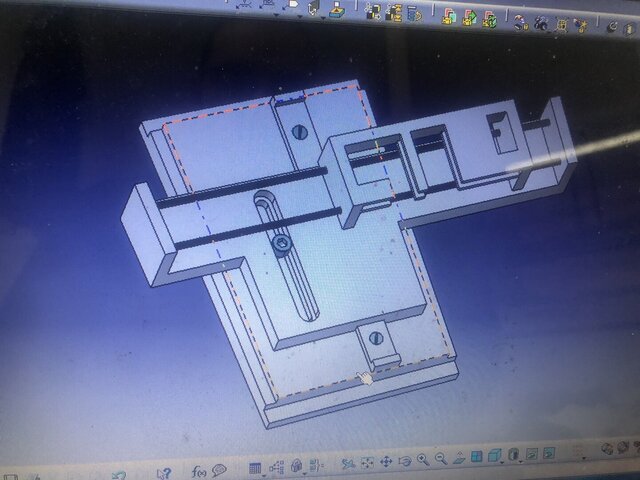Select the slotted screw on upper clamp

tap(300, 131)
